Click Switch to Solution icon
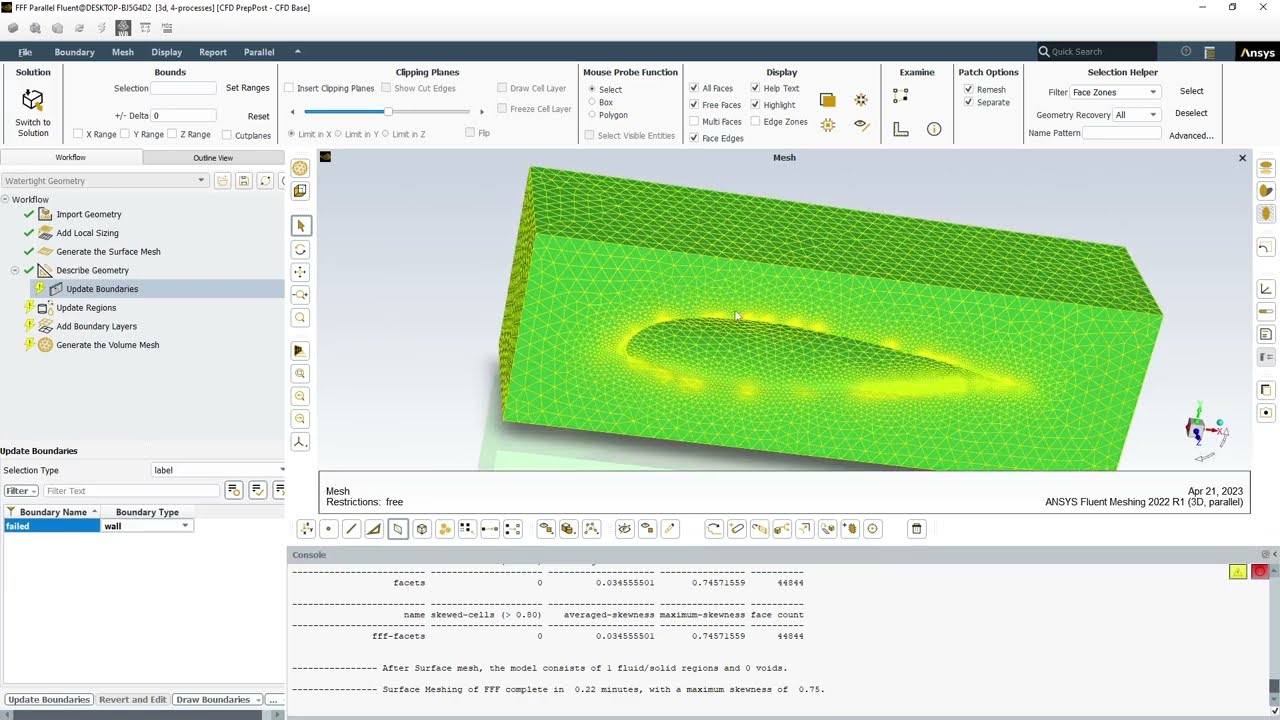The width and height of the screenshot is (1280, 720). click(x=33, y=100)
